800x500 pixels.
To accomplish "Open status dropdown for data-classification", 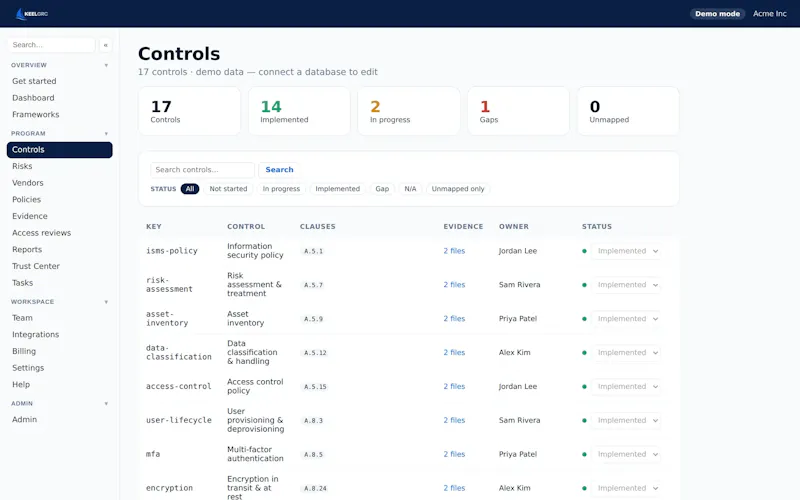I will [x=627, y=353].
